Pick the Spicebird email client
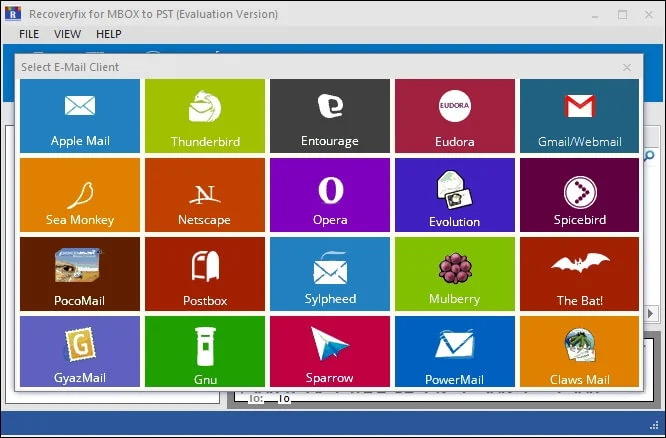Screen dimensions: 666x438 tap(579, 195)
